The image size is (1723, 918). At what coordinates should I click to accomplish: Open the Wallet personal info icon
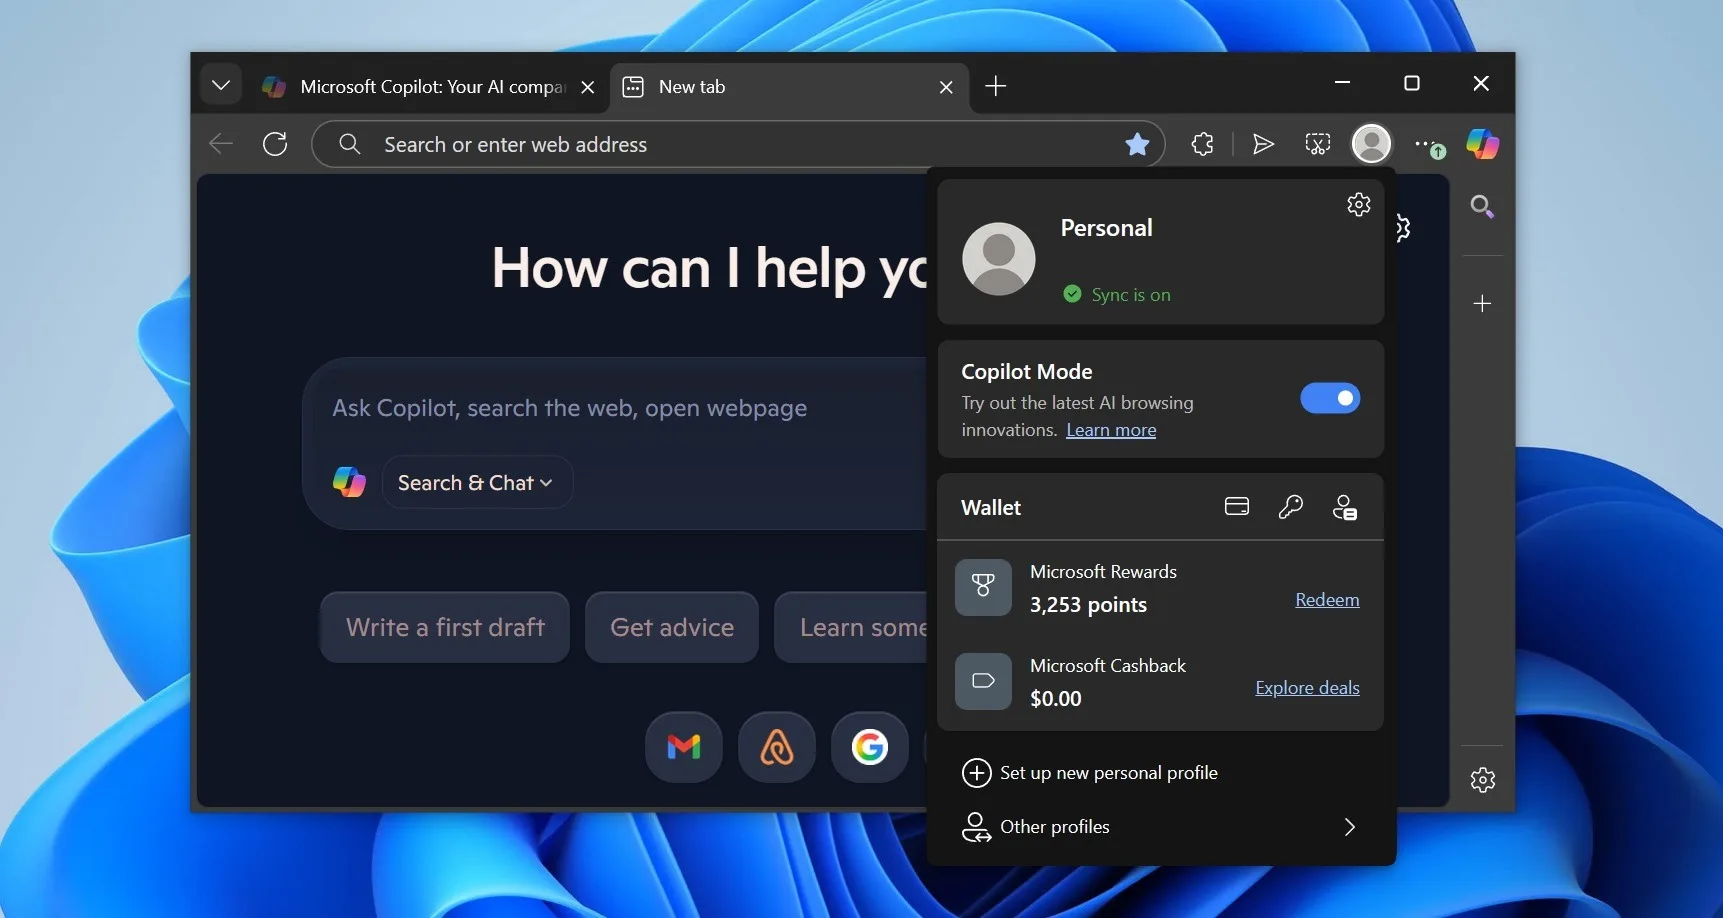[x=1344, y=507]
